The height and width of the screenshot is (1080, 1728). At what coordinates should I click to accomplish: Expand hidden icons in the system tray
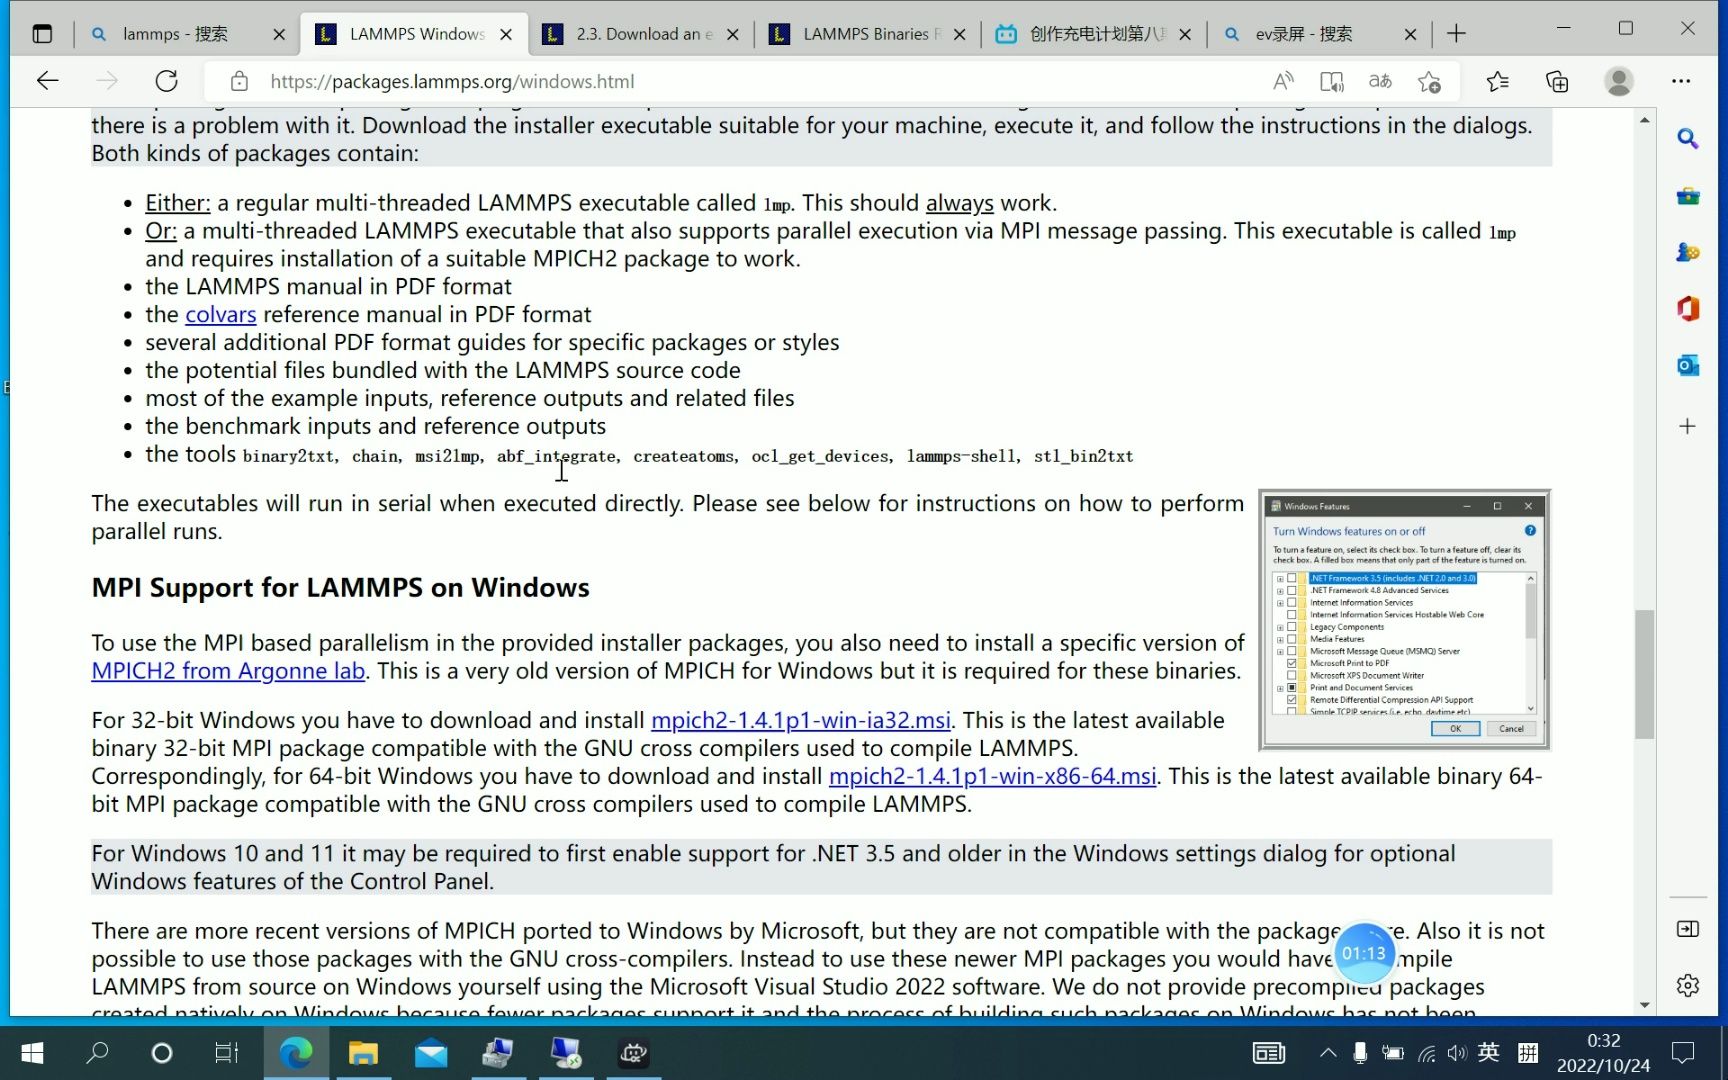1328,1052
